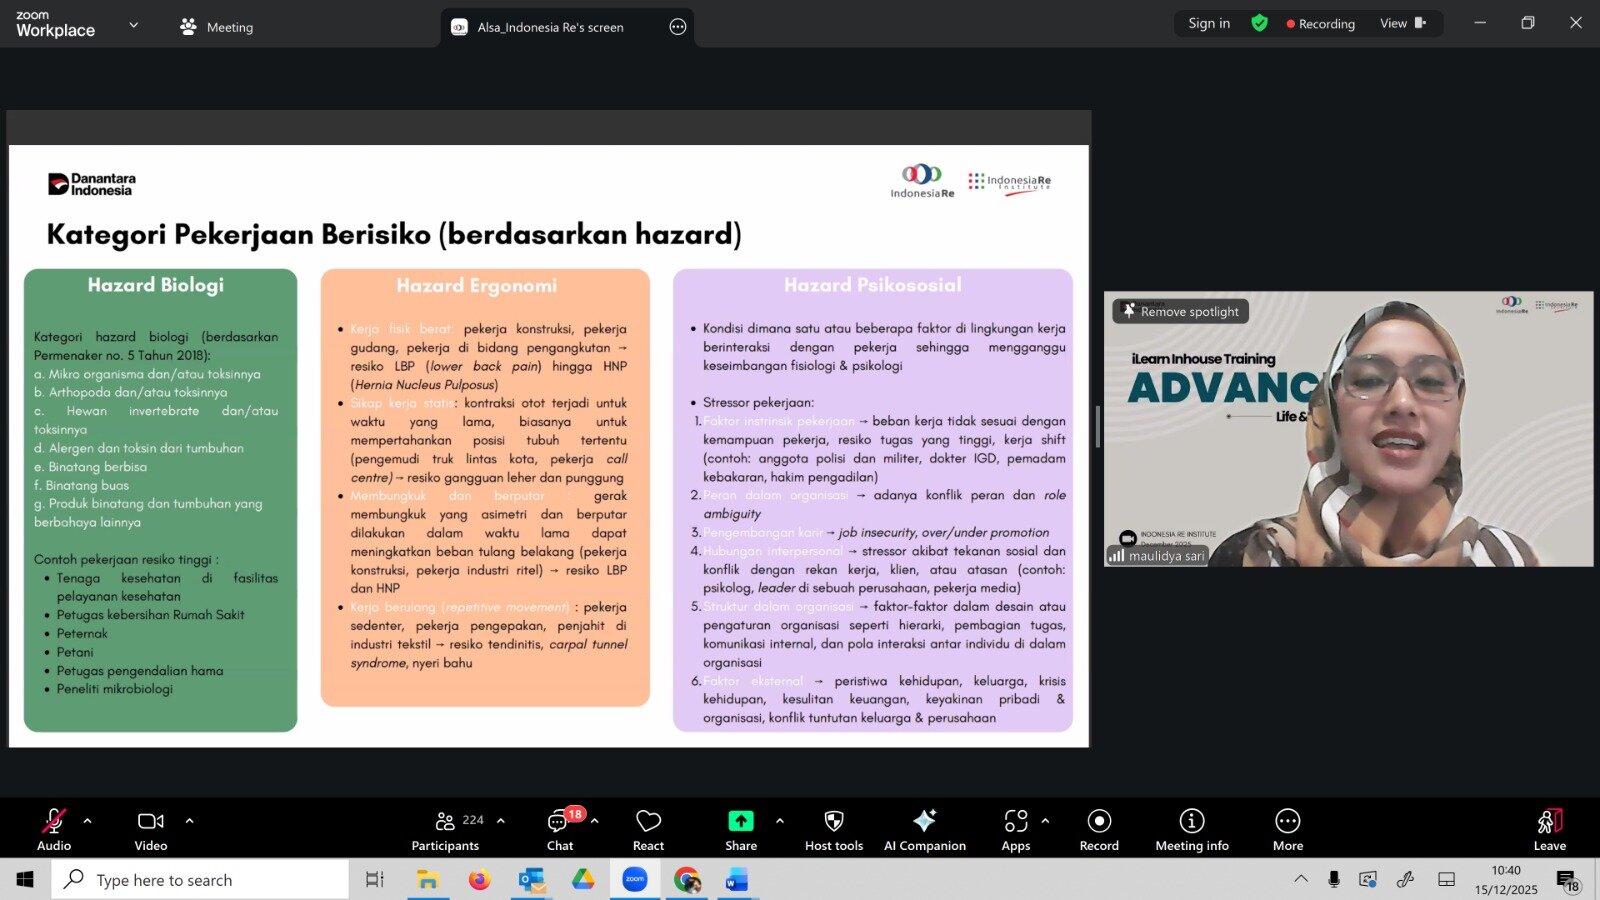The image size is (1600, 900).
Task: Unmute the microphone Audio button
Action: 54,830
